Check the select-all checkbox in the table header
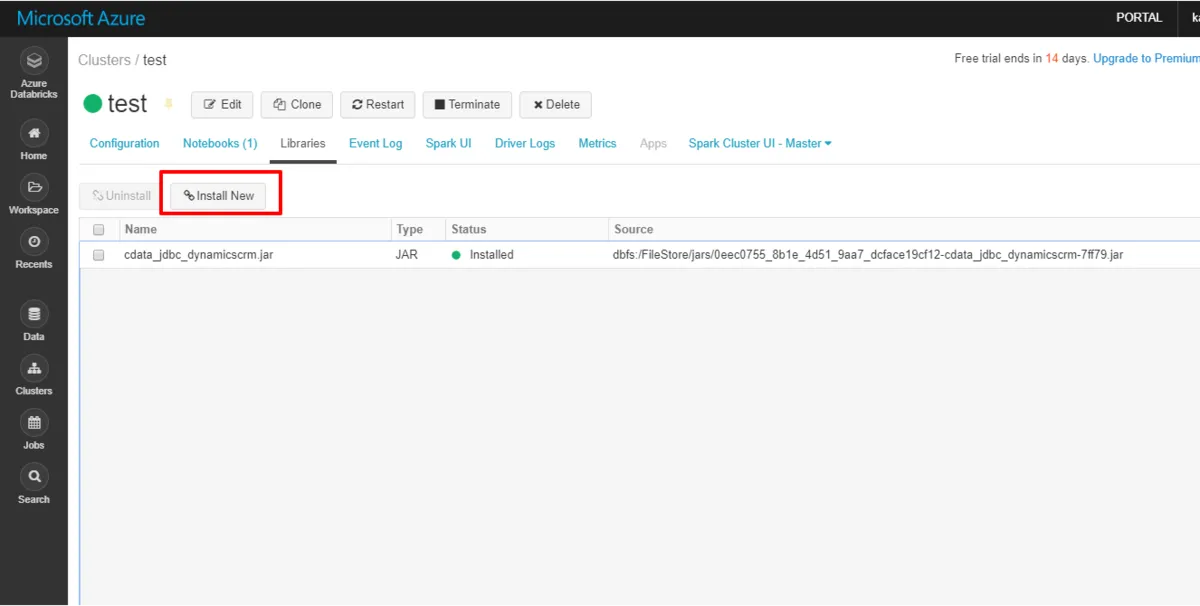Viewport: 1200px width, 606px height. click(98, 229)
